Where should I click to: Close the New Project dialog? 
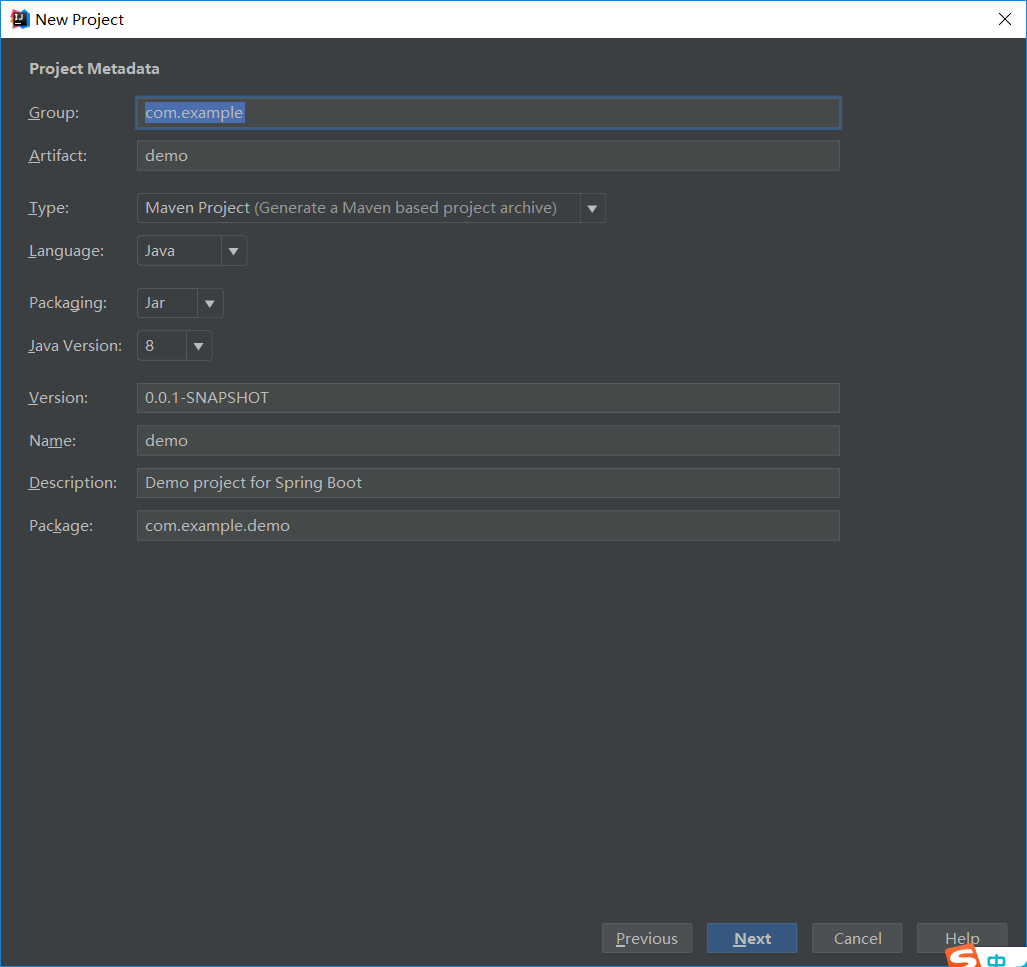coord(1005,19)
